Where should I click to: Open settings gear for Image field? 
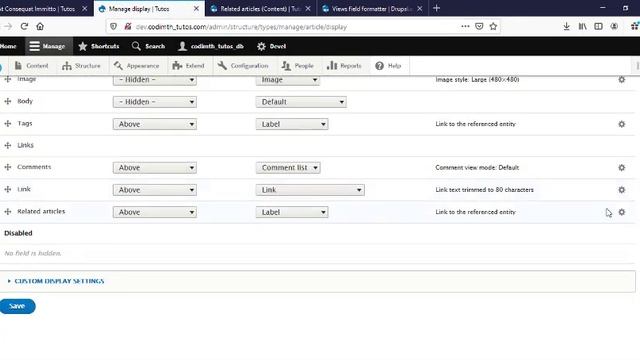[621, 80]
